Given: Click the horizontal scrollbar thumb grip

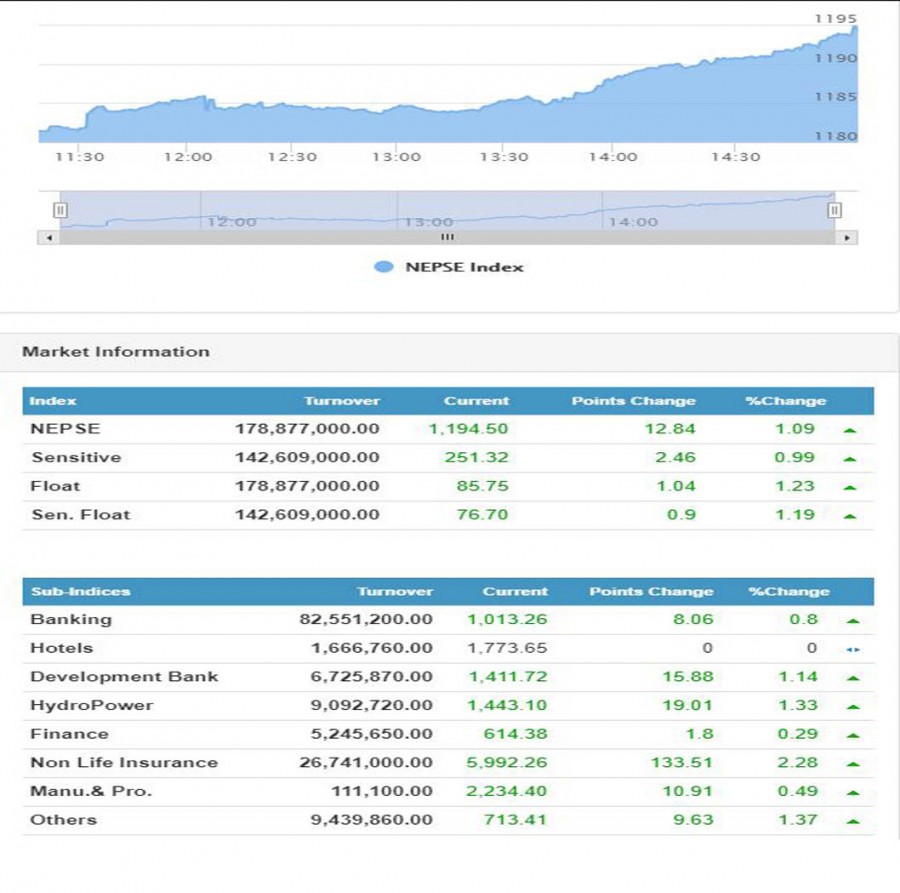Looking at the screenshot, I should tap(447, 237).
